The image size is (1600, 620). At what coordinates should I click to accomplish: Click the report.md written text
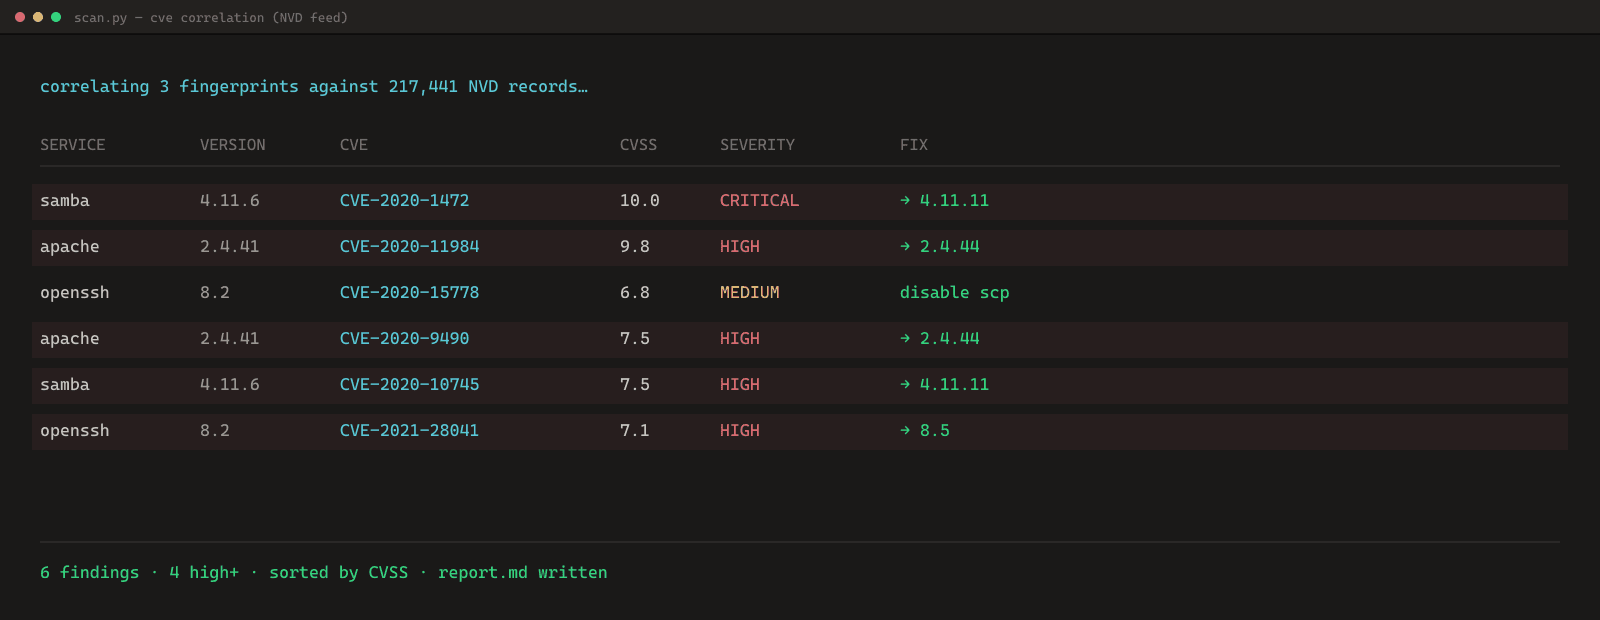point(523,573)
